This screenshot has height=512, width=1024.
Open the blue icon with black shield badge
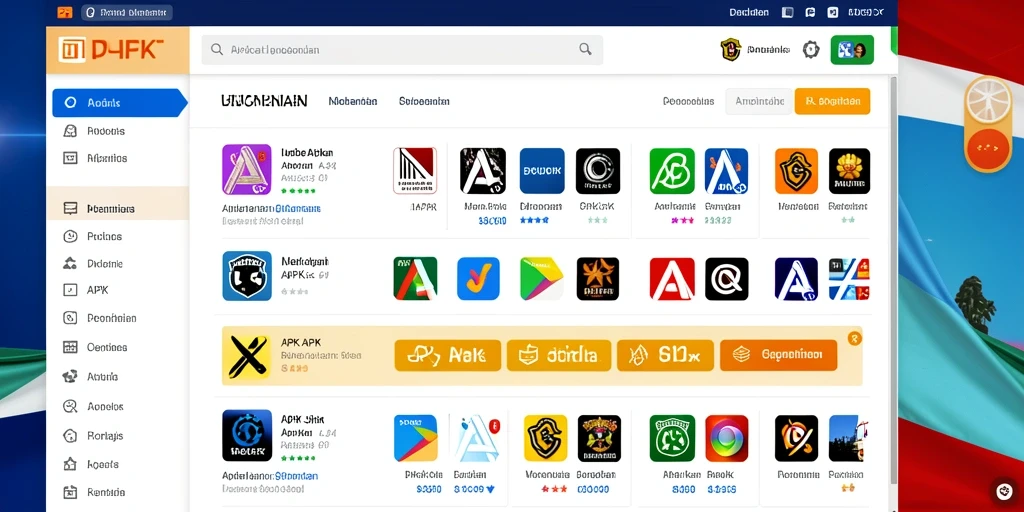click(x=247, y=276)
